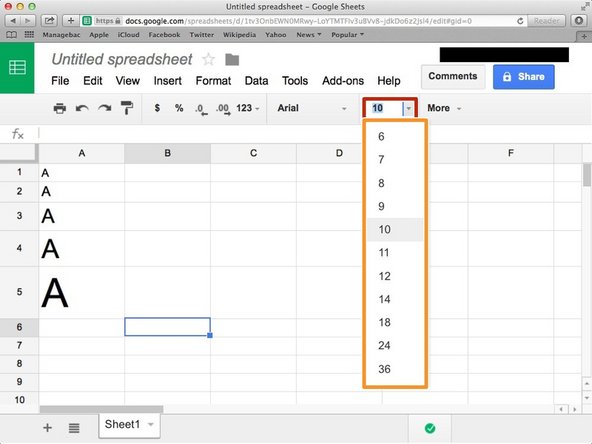Click the font size dropdown arrow
Image resolution: width=592 pixels, height=444 pixels.
point(409,108)
